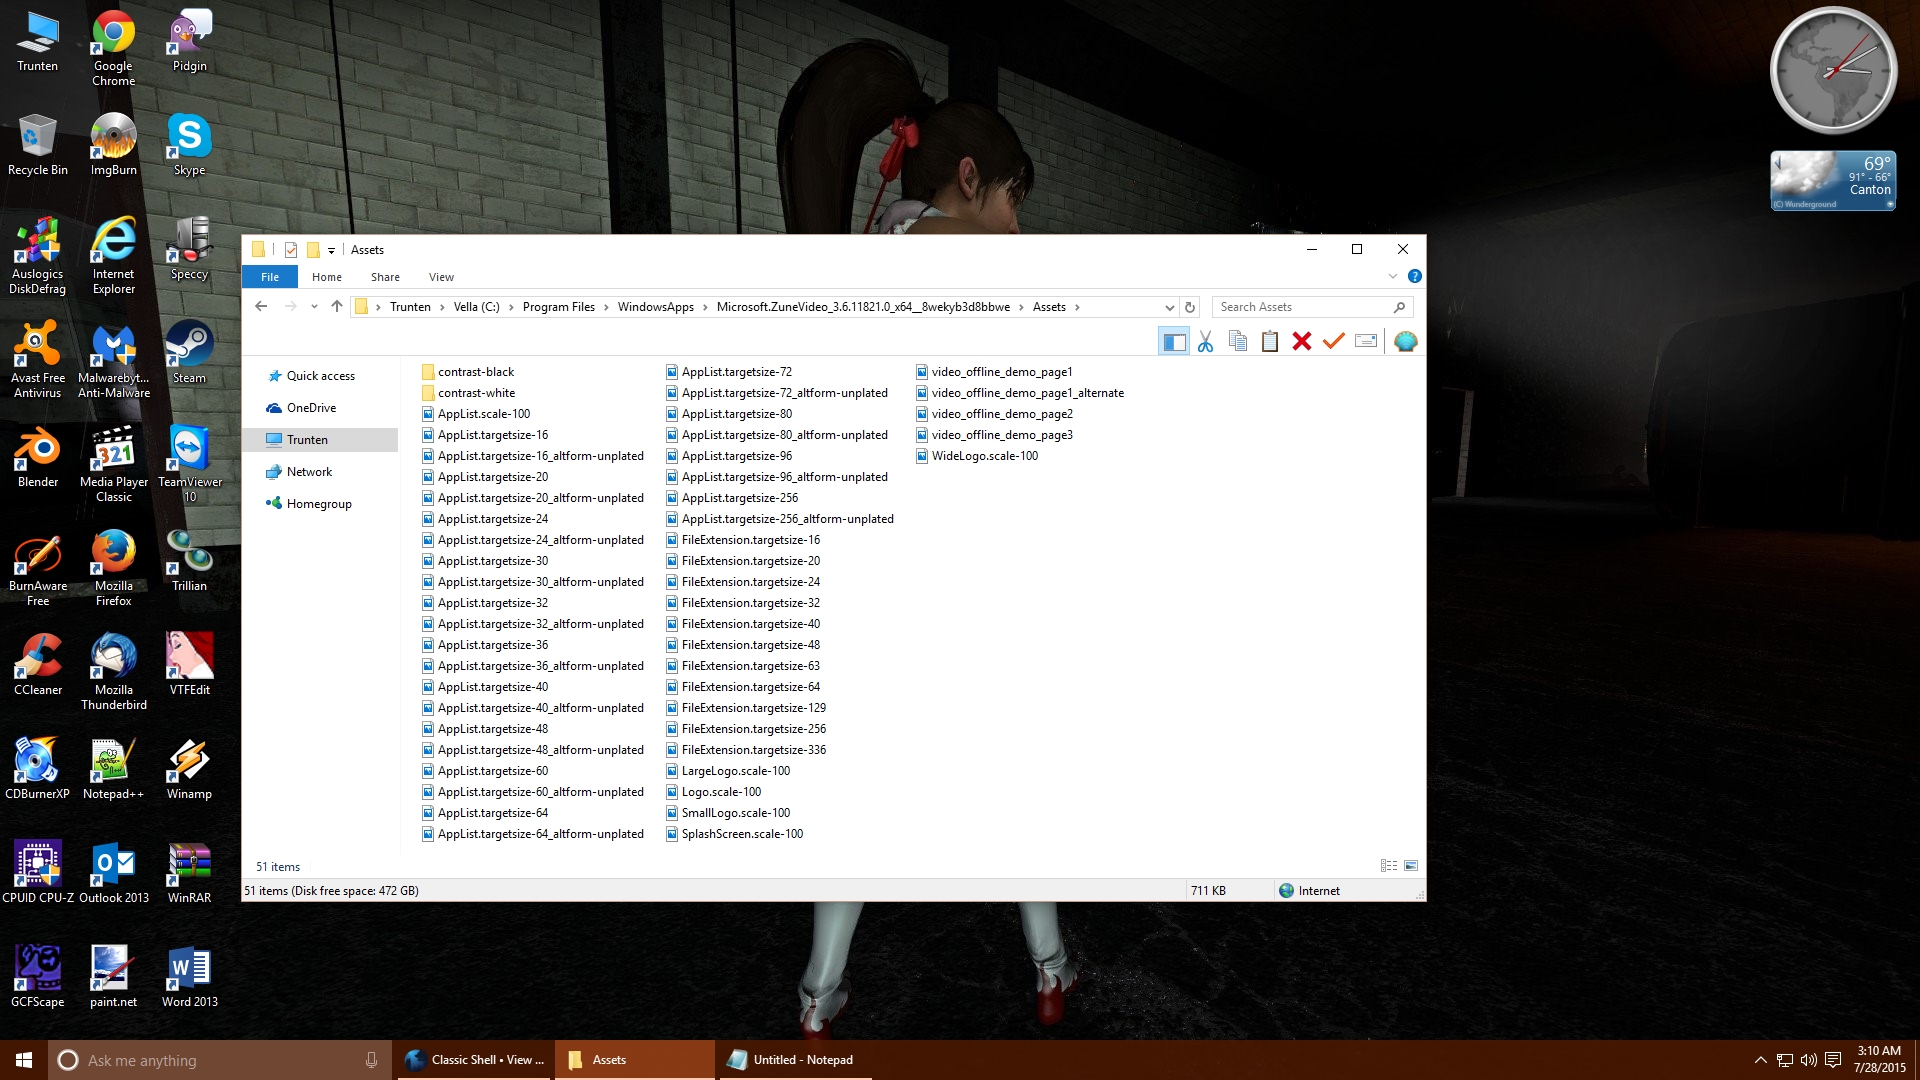The image size is (1920, 1080).
Task: Open Classic Shell settings shell icon
Action: pyautogui.click(x=1405, y=342)
